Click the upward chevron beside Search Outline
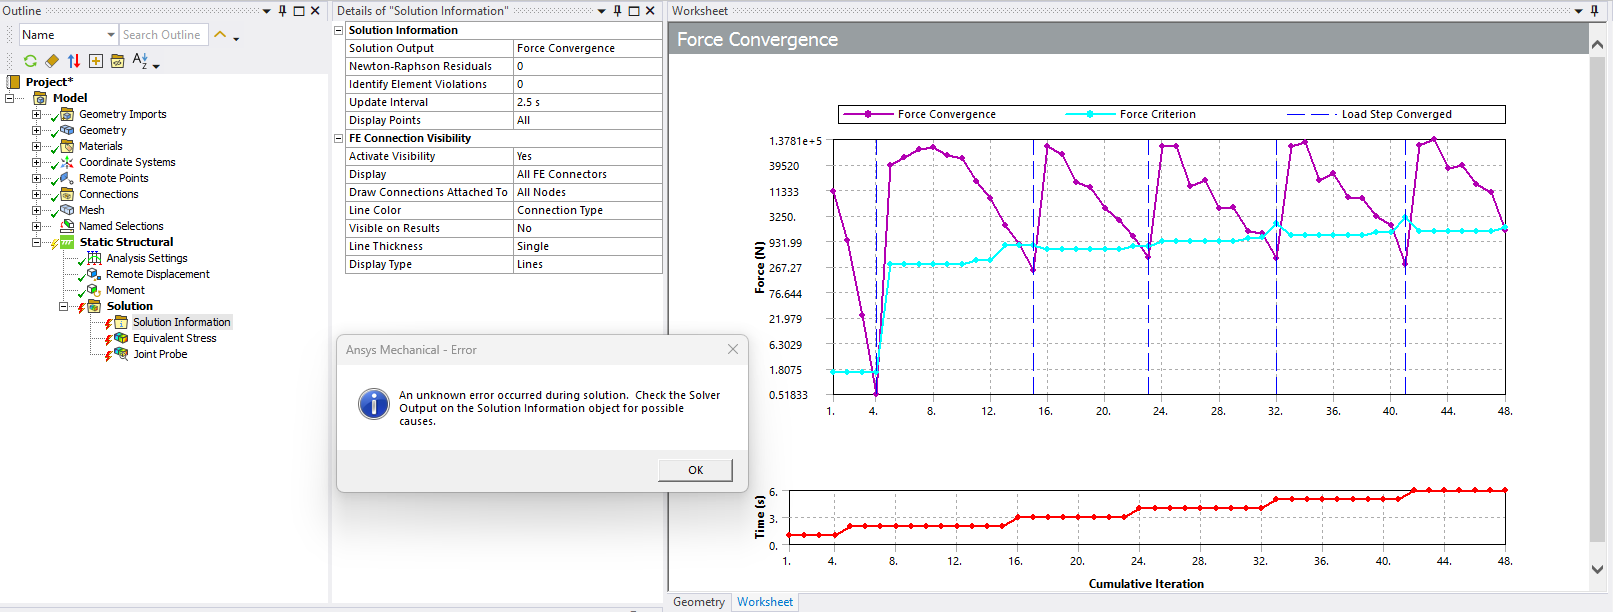 (220, 35)
